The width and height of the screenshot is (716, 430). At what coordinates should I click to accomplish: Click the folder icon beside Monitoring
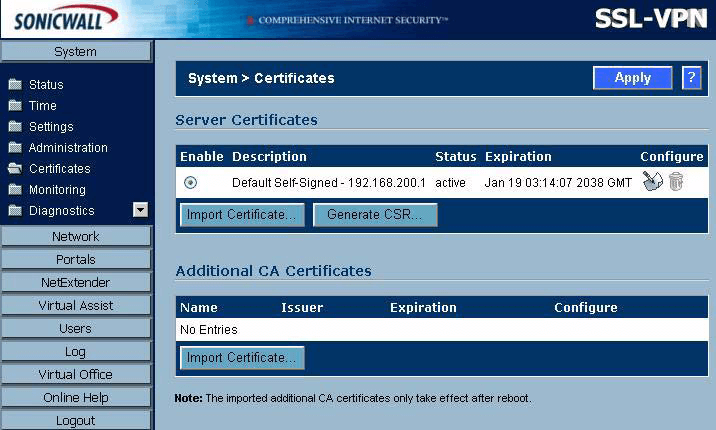15,189
